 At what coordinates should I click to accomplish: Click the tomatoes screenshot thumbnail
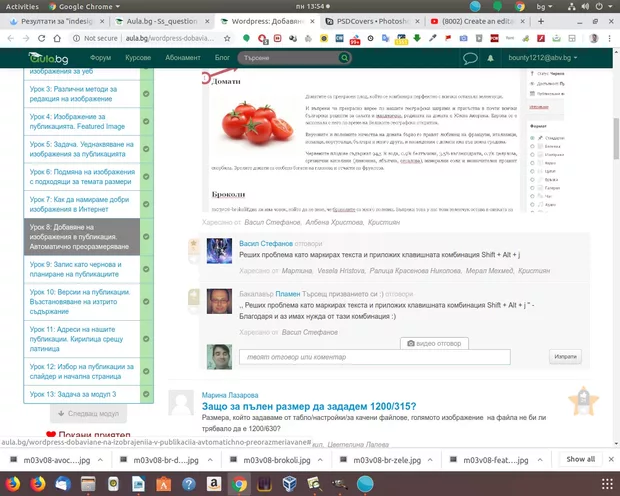384,140
